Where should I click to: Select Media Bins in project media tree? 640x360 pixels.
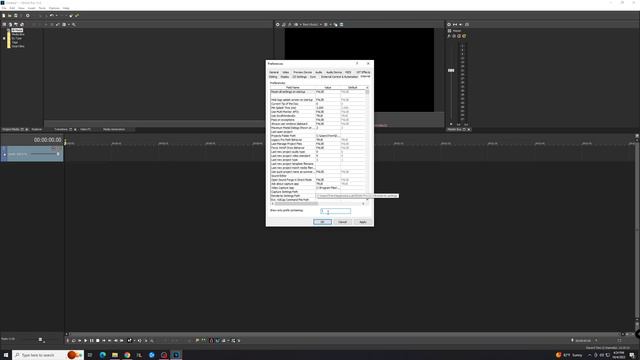pyautogui.click(x=18, y=34)
